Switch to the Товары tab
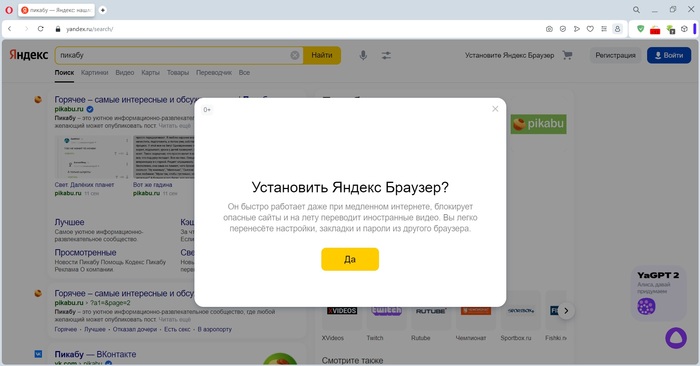700x366 pixels. [178, 72]
